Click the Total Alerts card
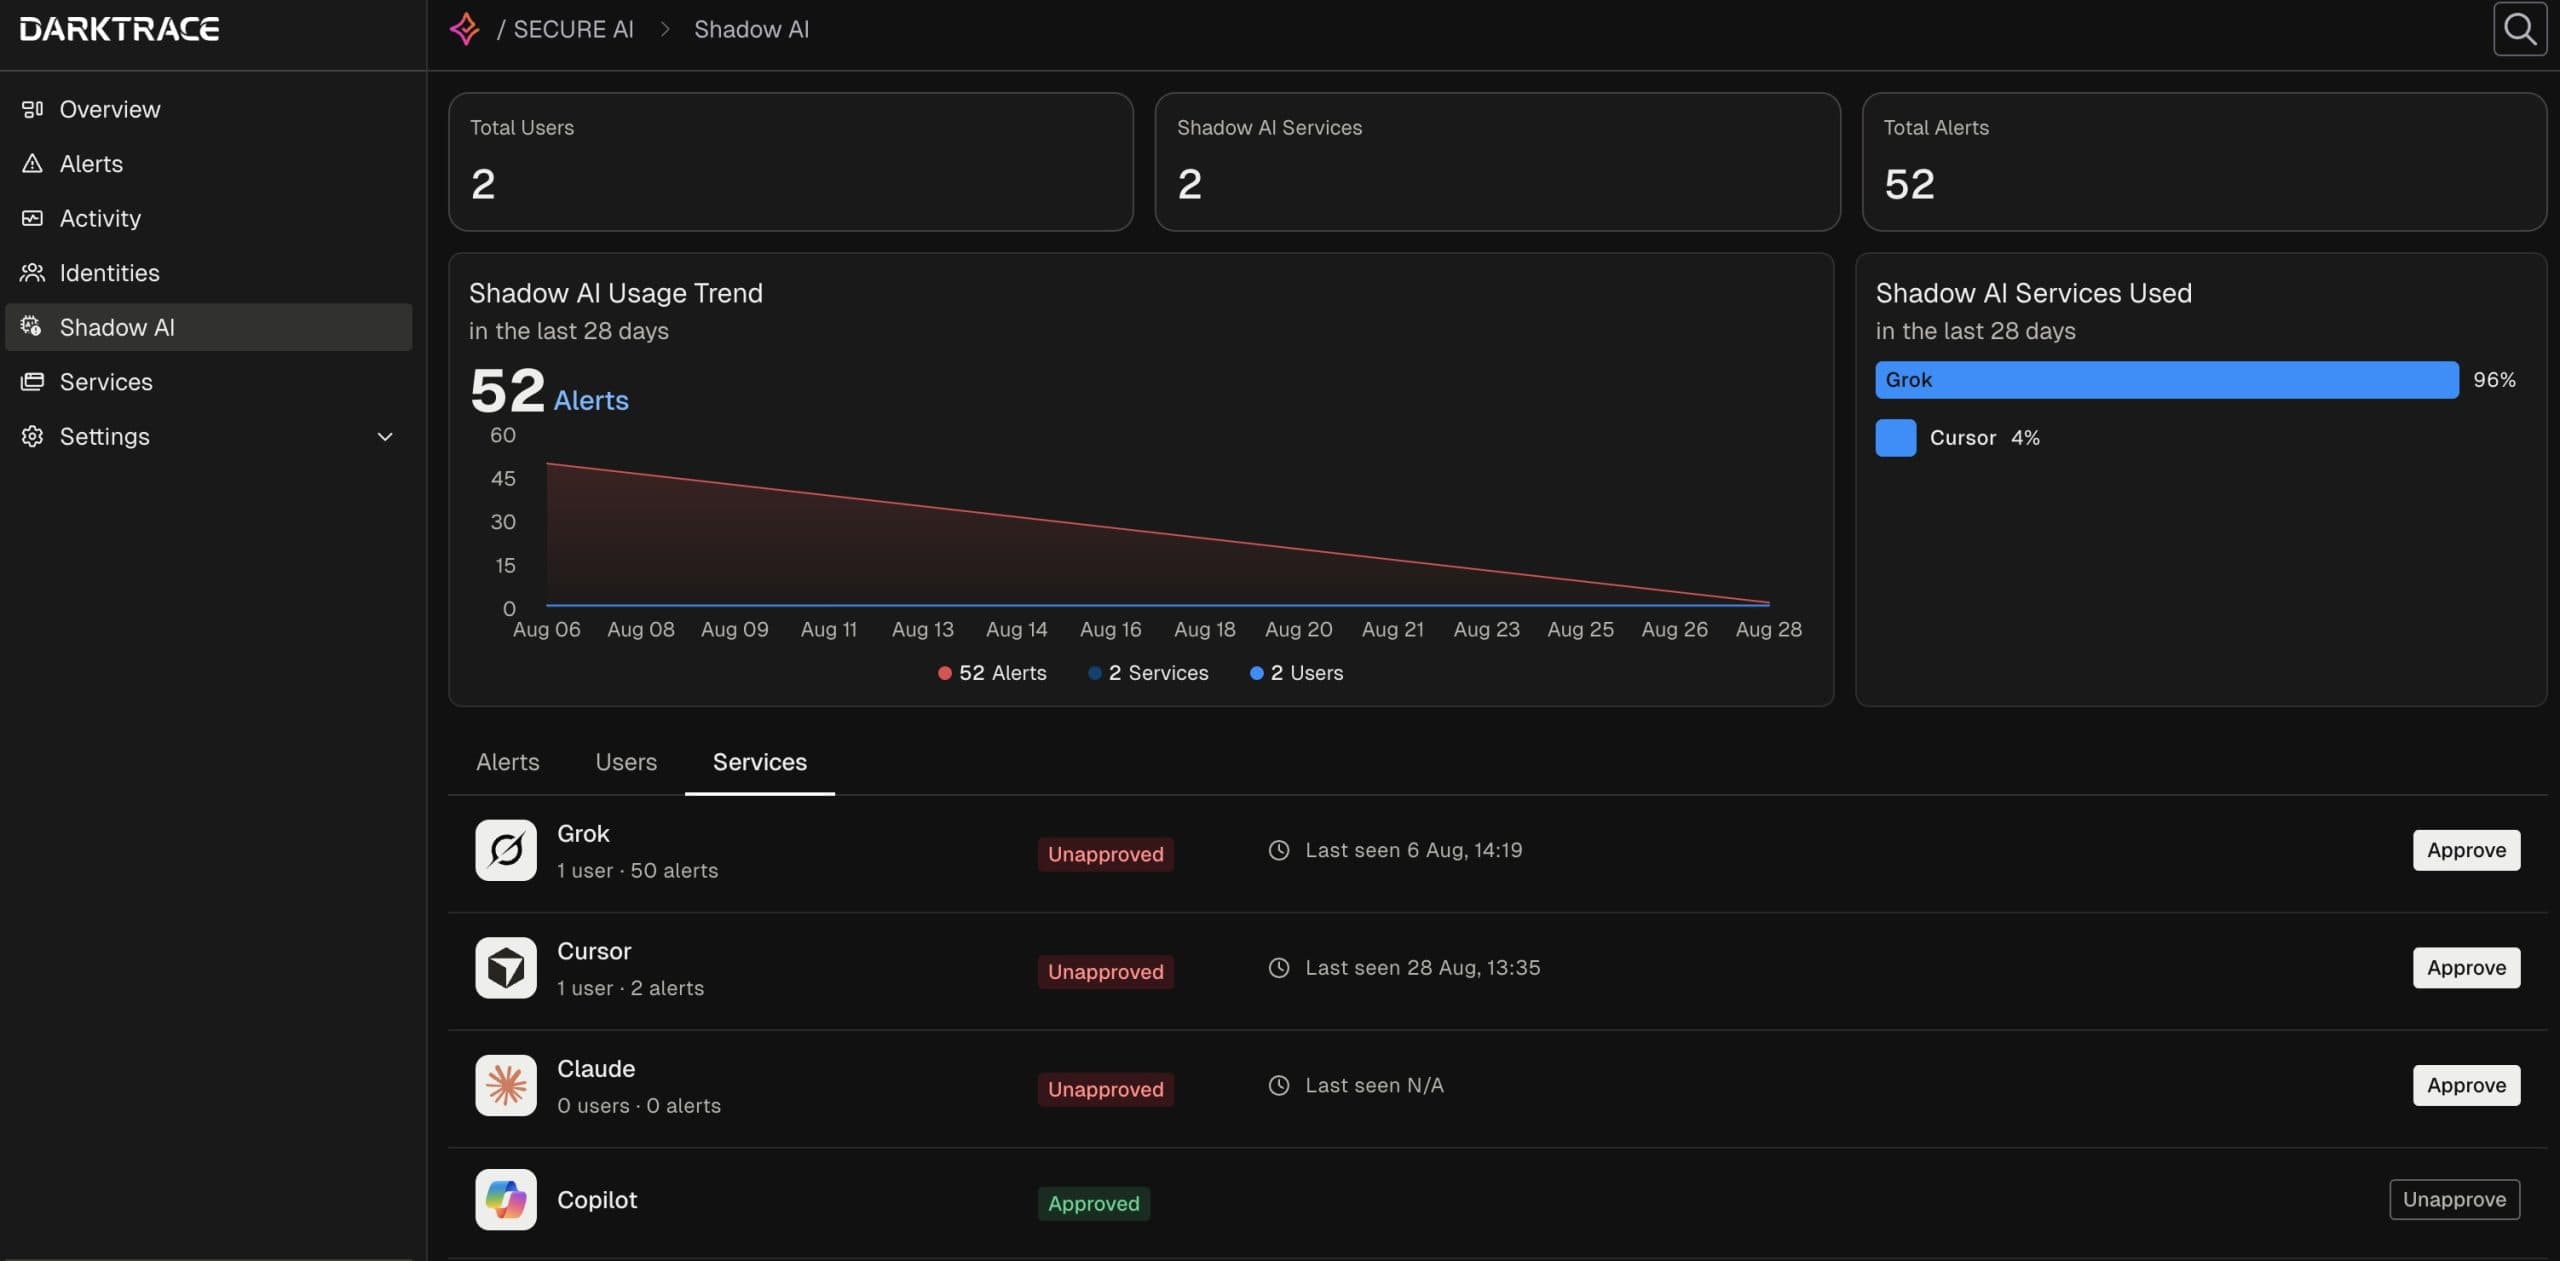This screenshot has width=2560, height=1261. tap(2204, 162)
